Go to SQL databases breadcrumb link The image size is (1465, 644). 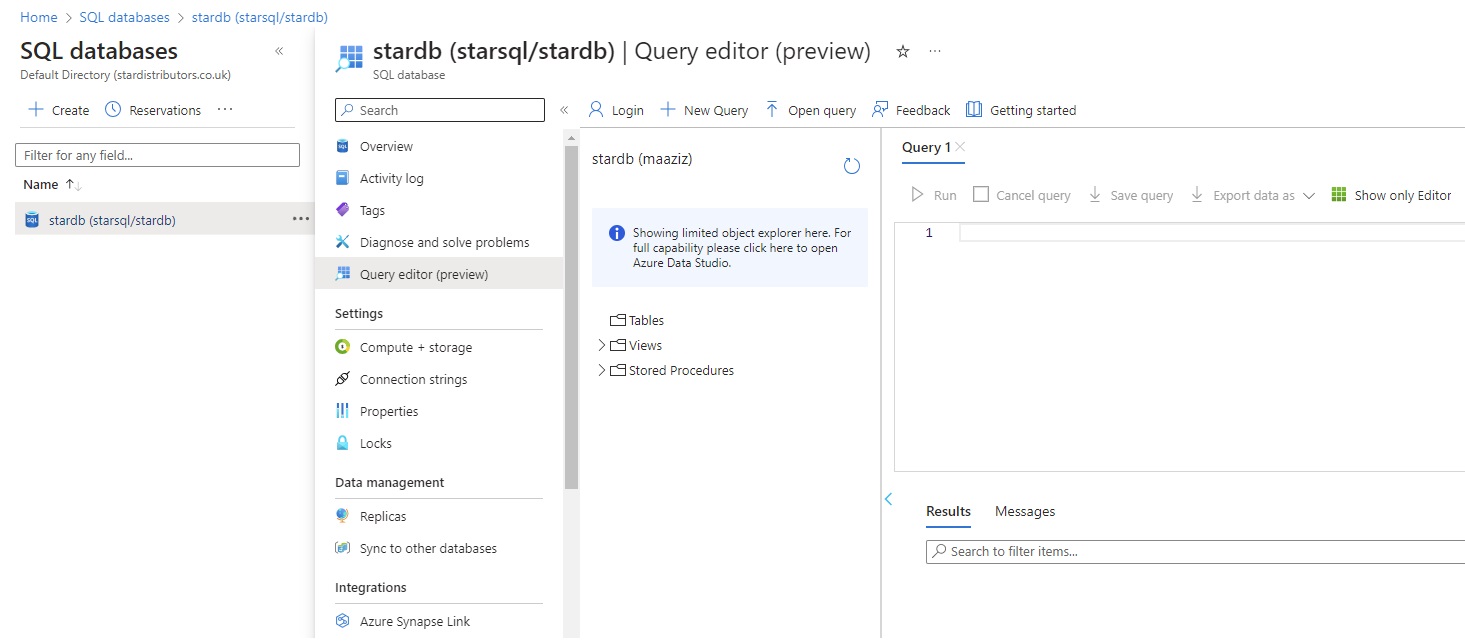click(x=124, y=17)
